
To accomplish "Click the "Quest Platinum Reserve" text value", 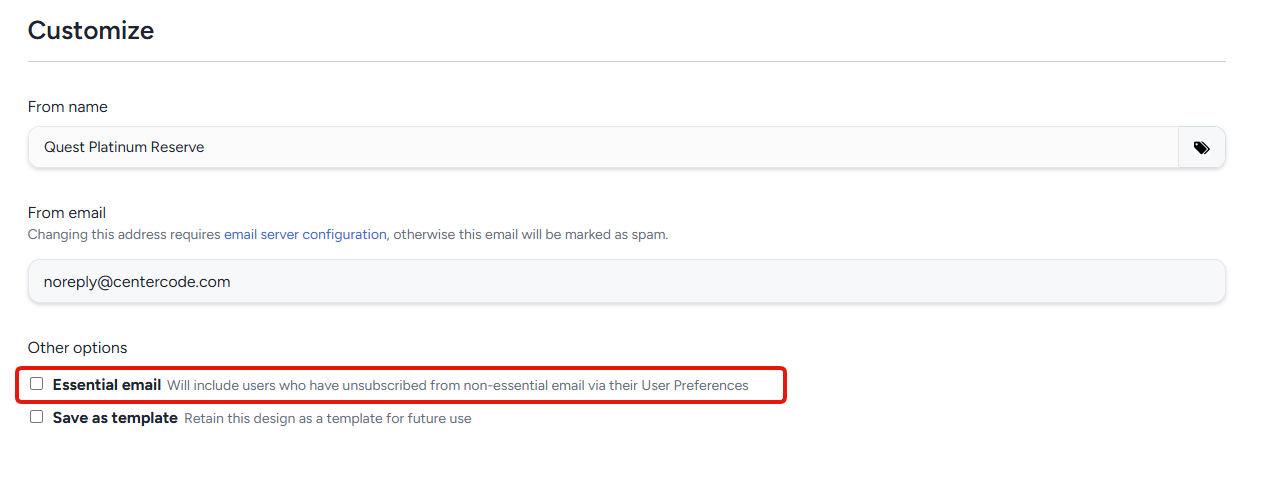I will (124, 148).
